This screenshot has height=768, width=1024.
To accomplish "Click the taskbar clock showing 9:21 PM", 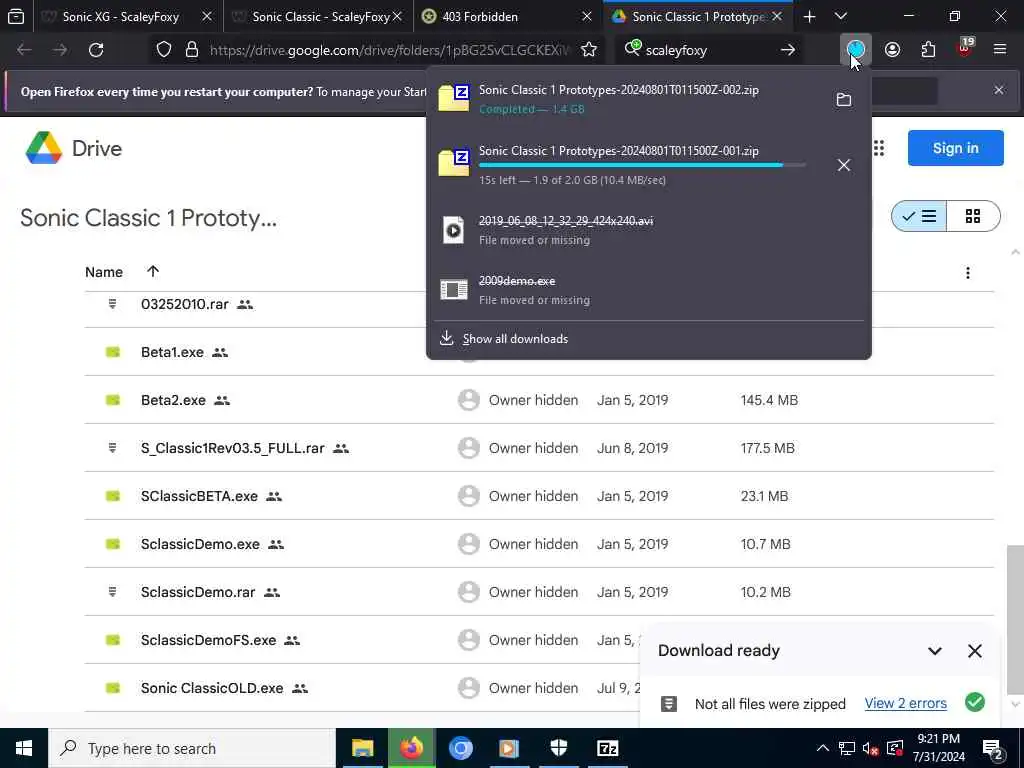I will [x=938, y=748].
